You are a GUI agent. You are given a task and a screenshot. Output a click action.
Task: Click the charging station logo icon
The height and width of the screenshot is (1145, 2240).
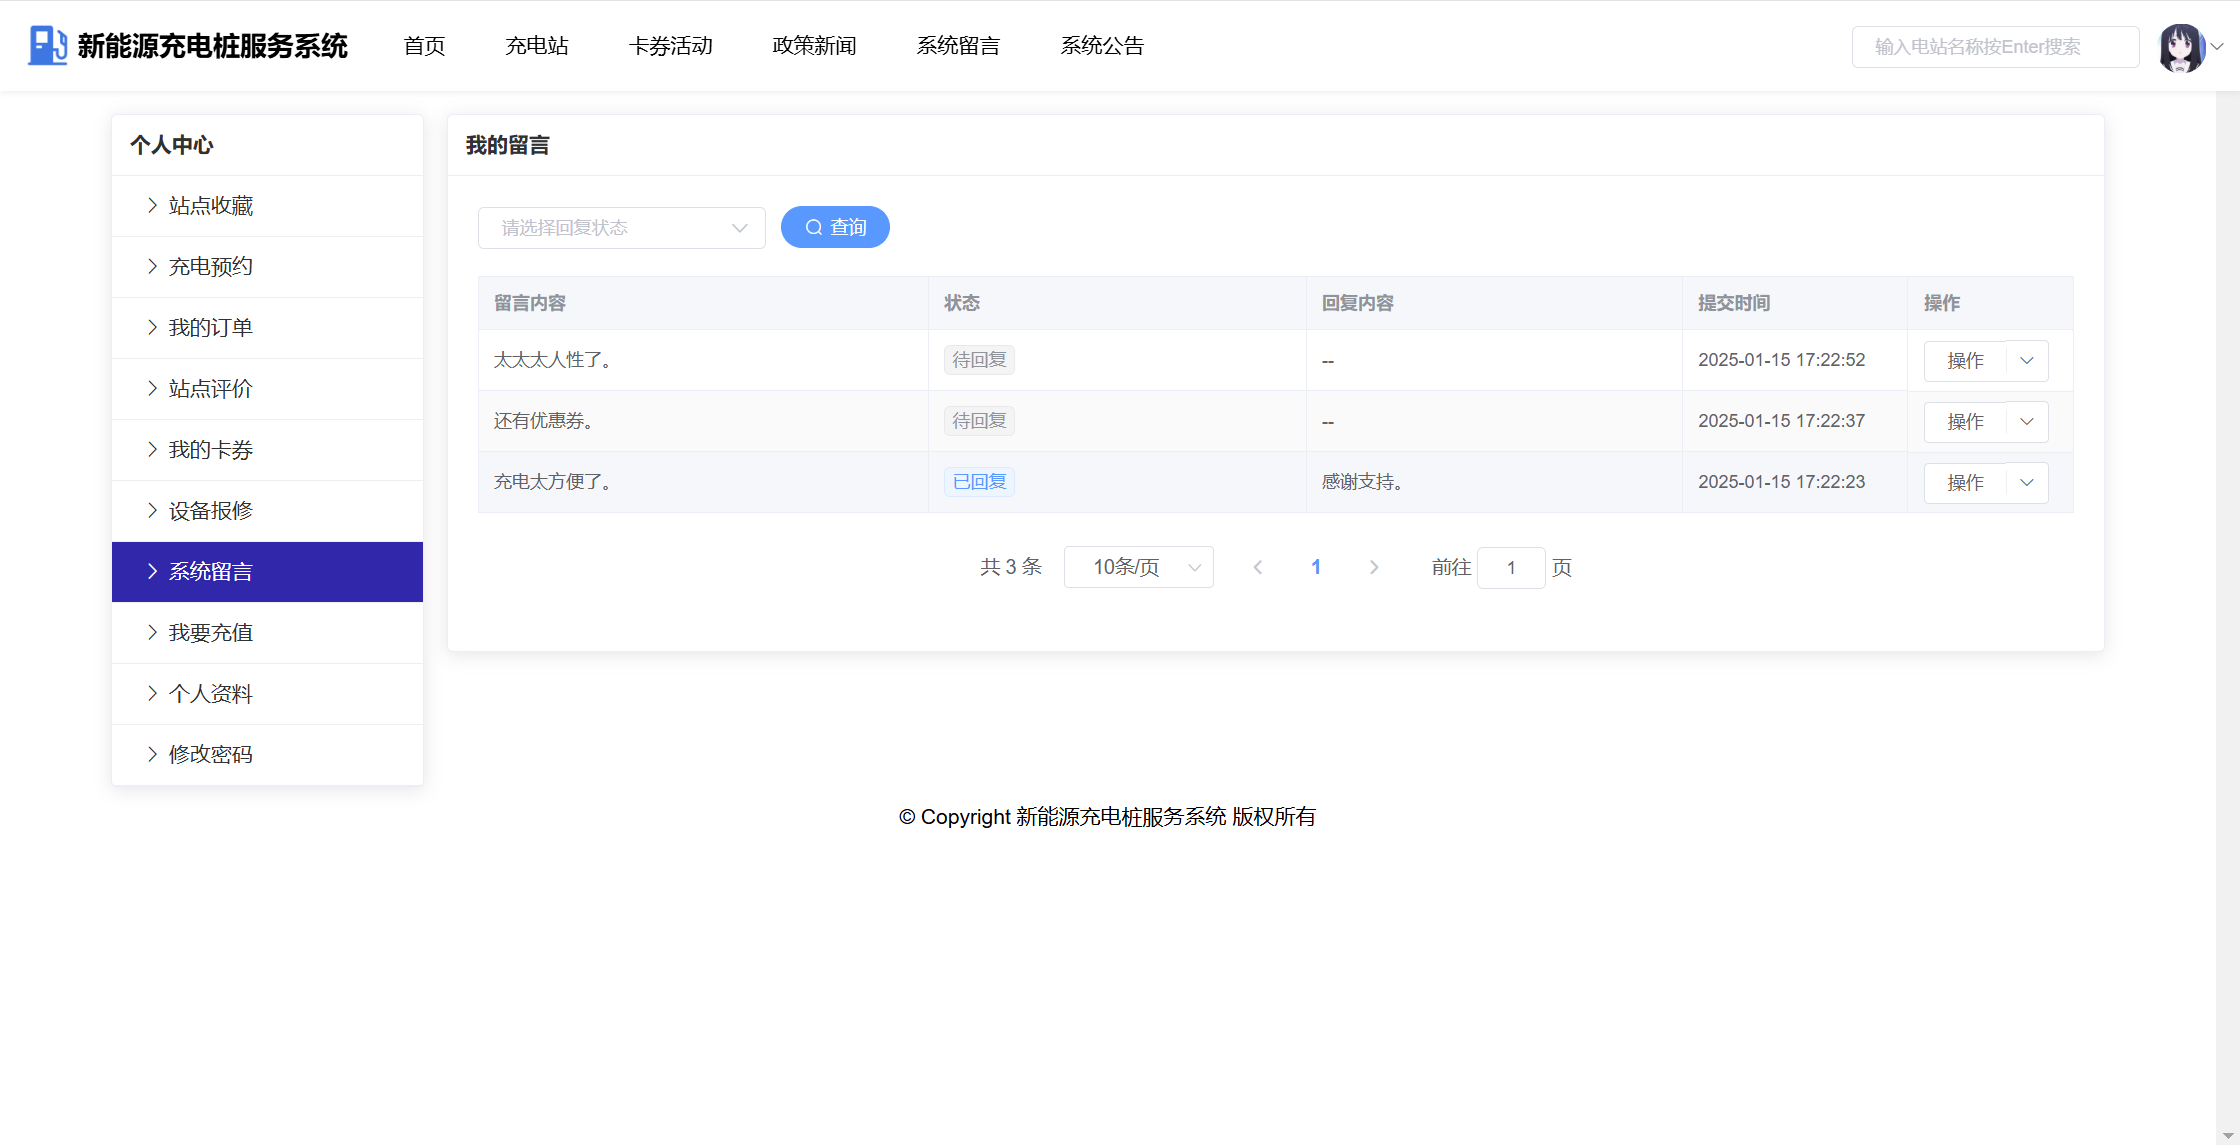(x=46, y=46)
